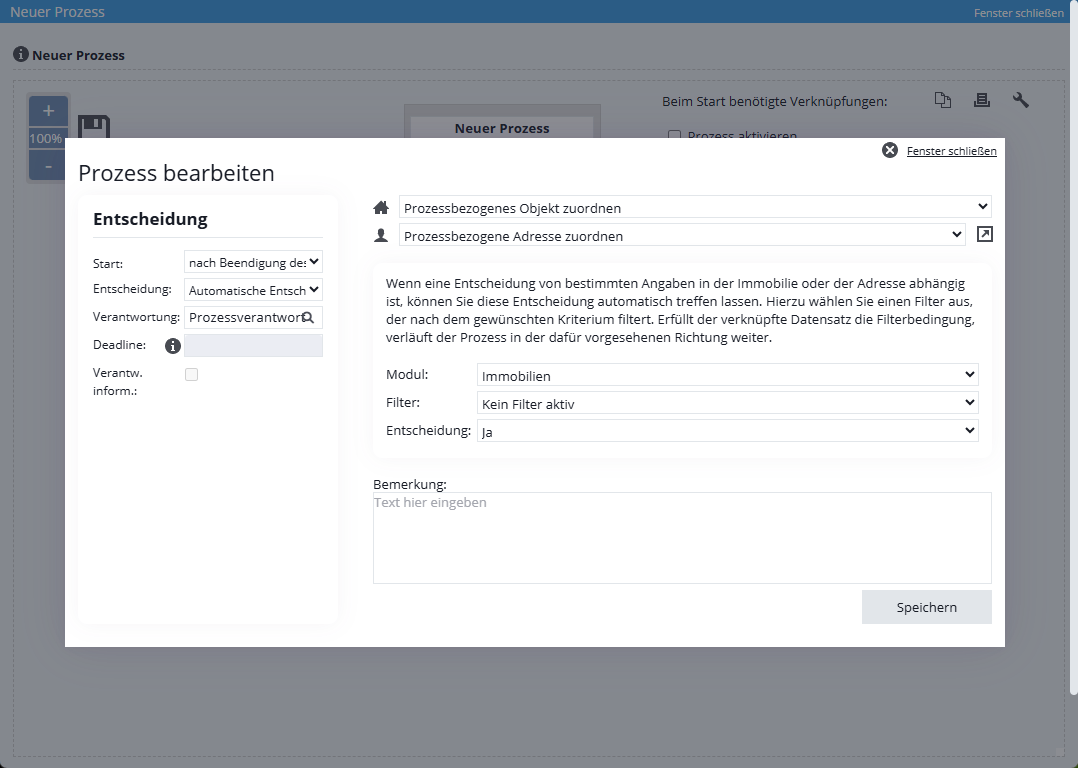This screenshot has width=1078, height=768.
Task: Click into the Bemerkung text area
Action: click(681, 538)
